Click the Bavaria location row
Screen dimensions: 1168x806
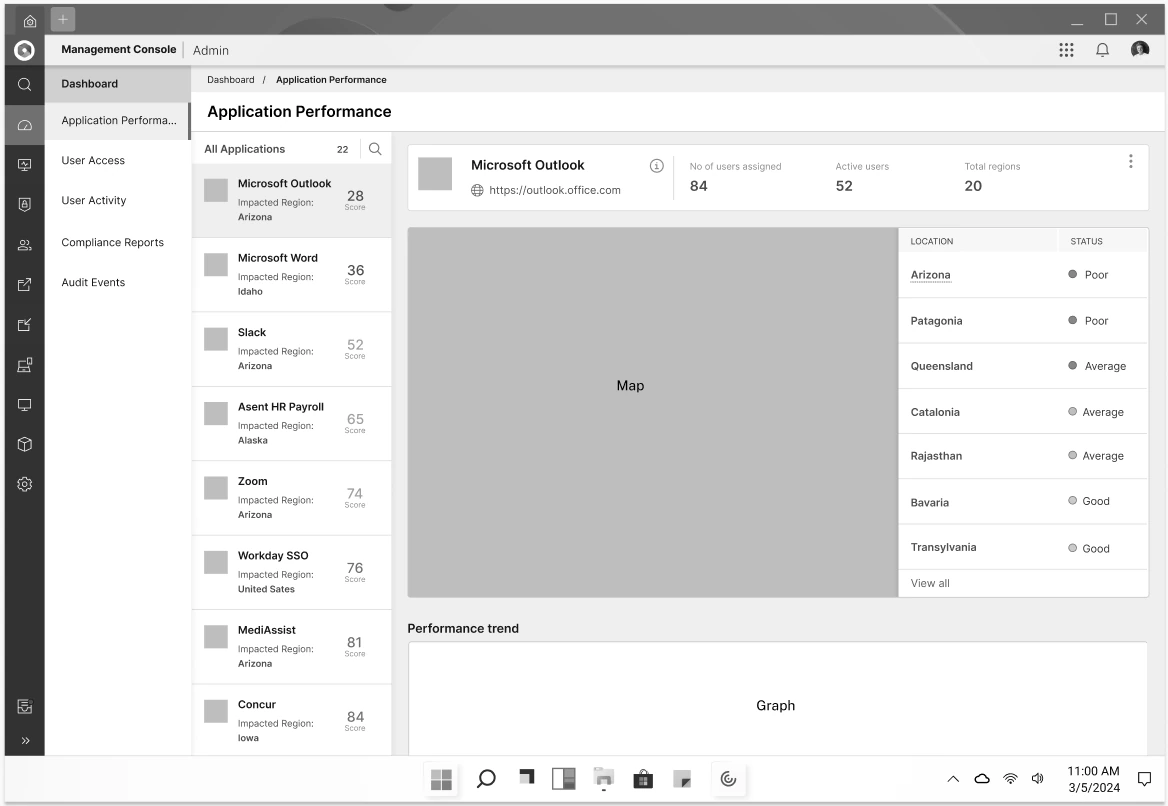1023,502
